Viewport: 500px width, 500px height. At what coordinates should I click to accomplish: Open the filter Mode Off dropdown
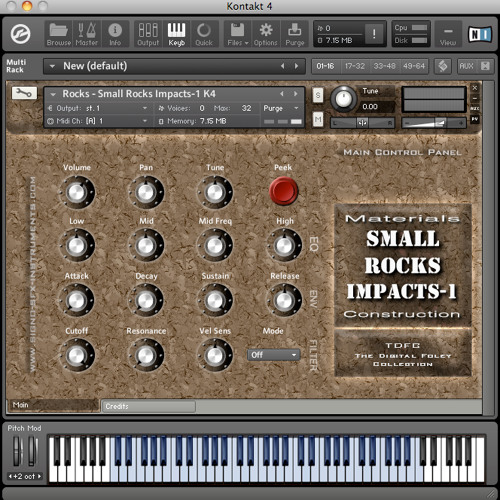pyautogui.click(x=273, y=355)
